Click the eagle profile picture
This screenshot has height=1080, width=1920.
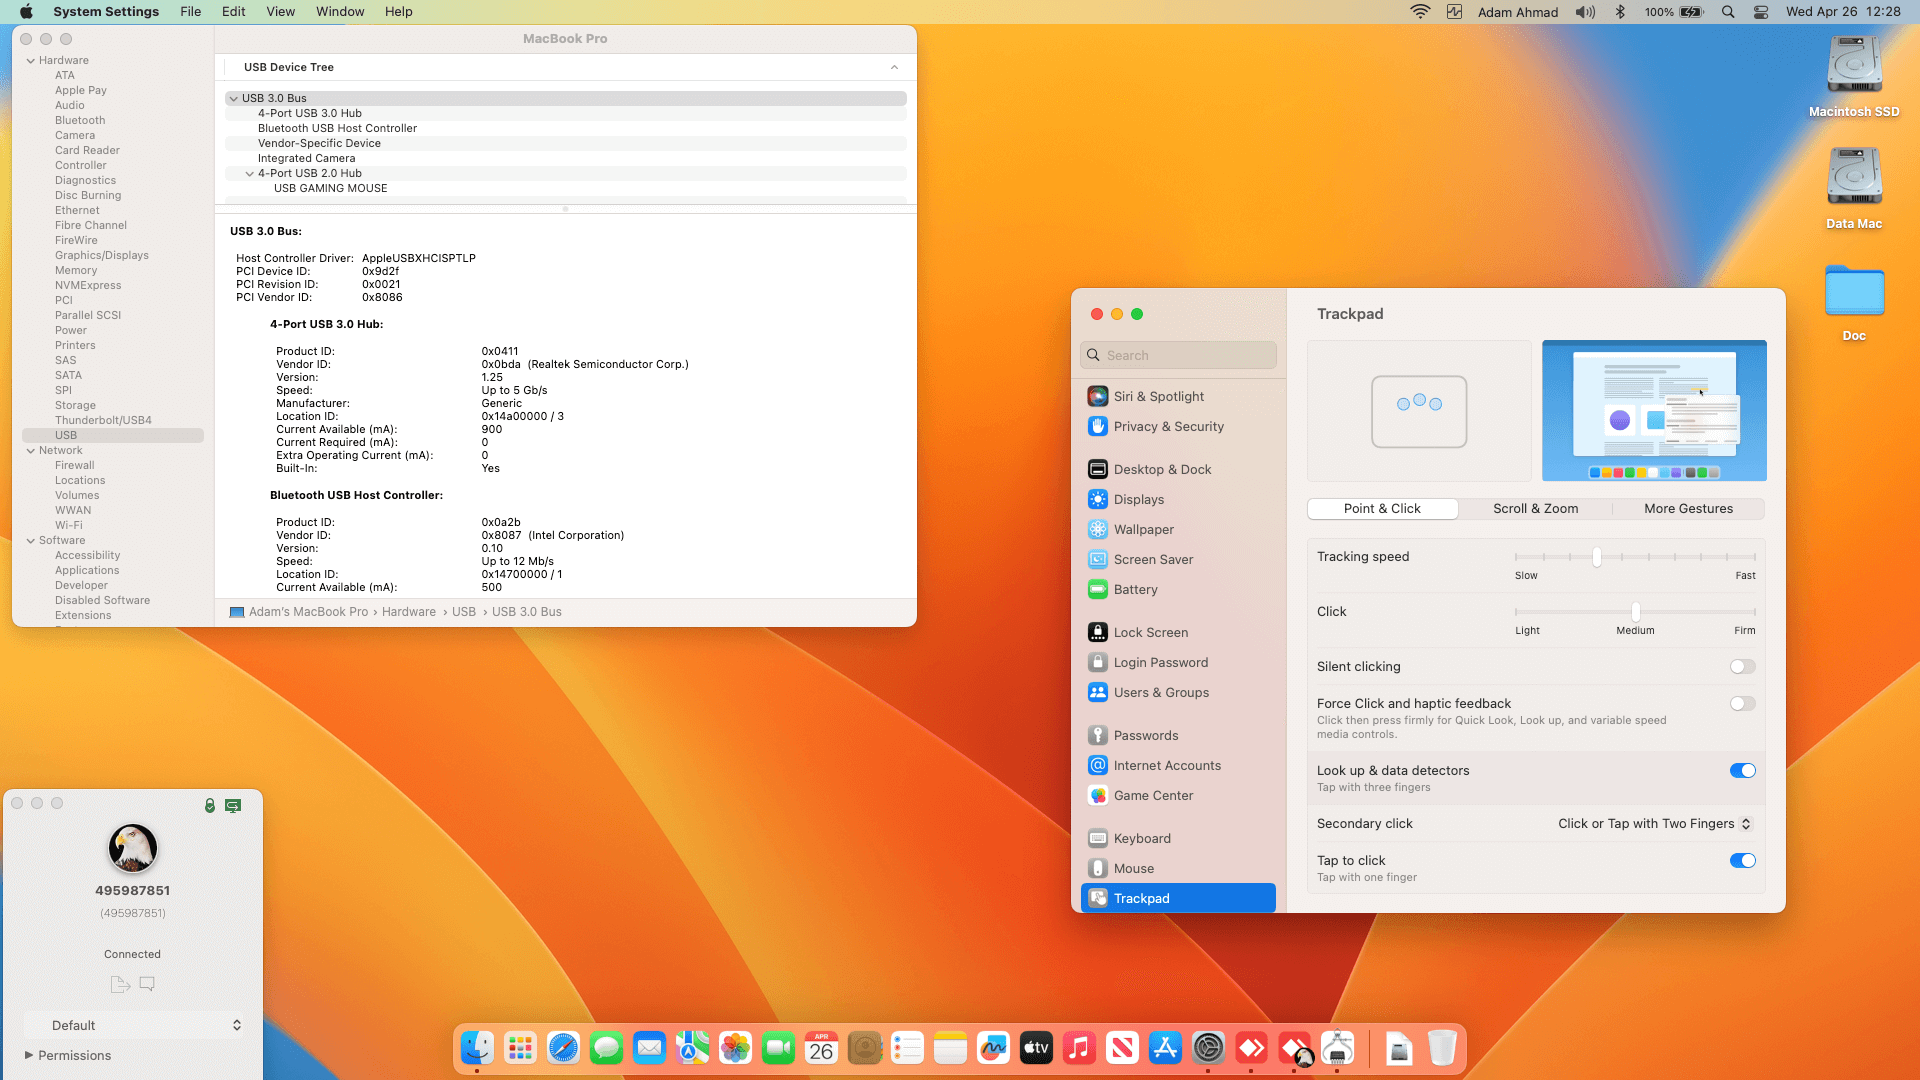(132, 848)
